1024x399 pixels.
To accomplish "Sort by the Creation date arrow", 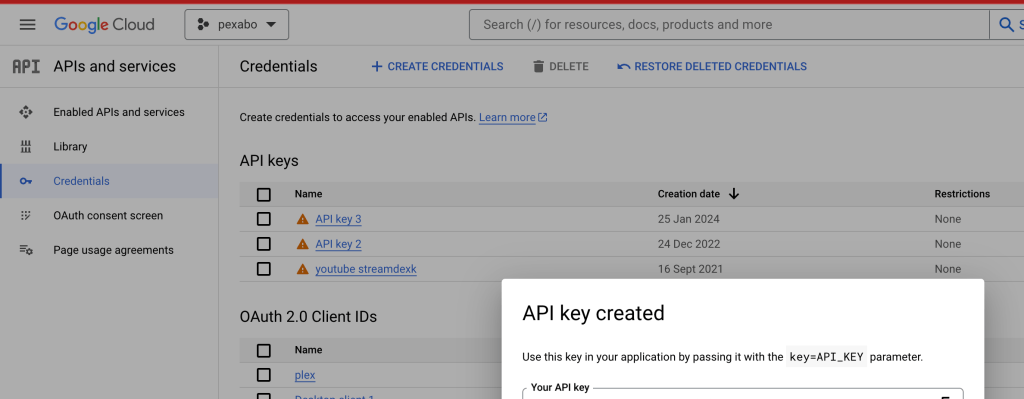I will point(733,194).
